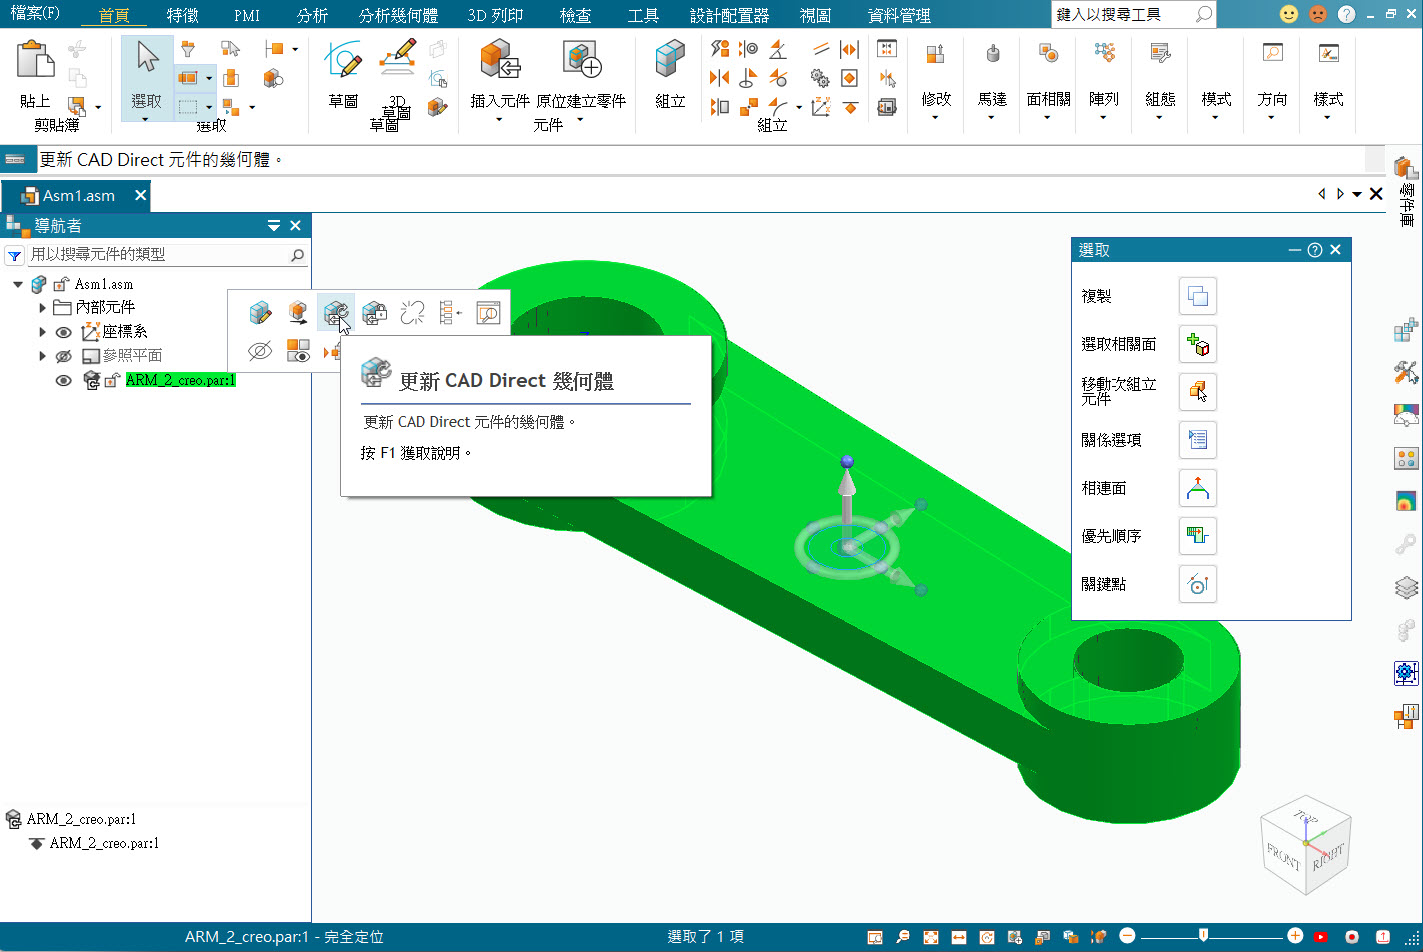Viewport: 1423px width, 952px height.
Task: Select ARM_2_creo.par:1 in the PathFinder tree
Action: tap(180, 380)
